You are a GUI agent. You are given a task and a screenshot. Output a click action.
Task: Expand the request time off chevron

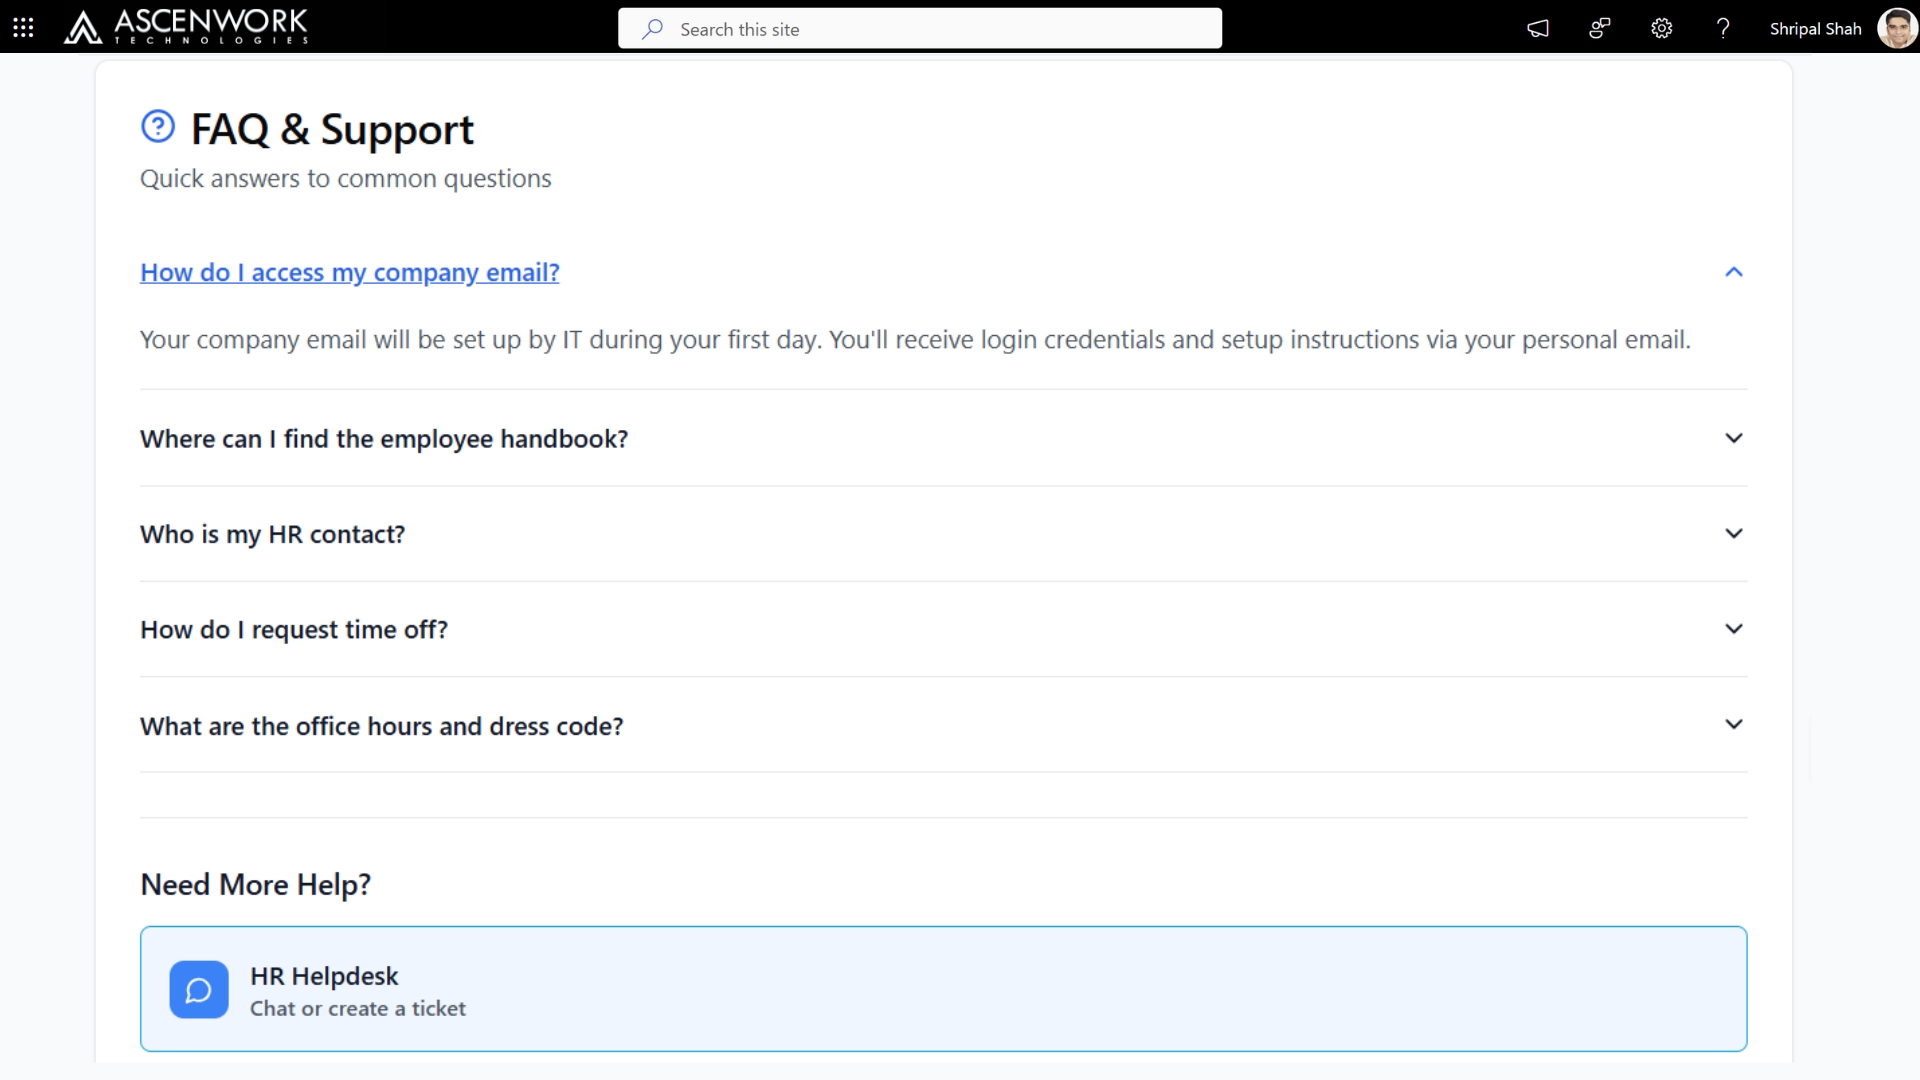coord(1733,629)
